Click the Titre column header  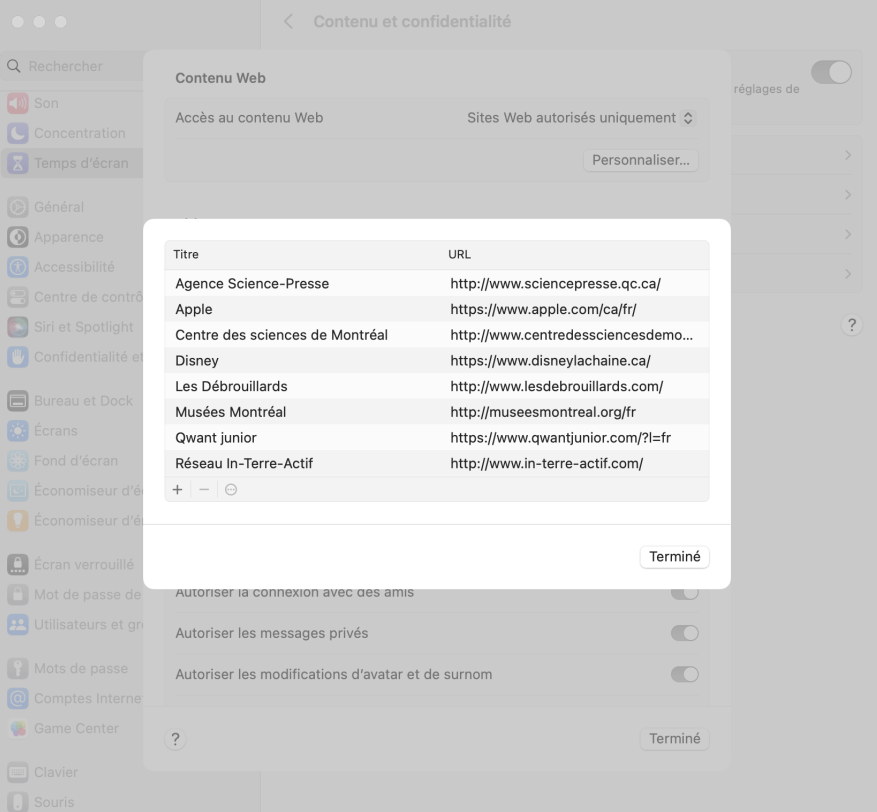tap(186, 254)
